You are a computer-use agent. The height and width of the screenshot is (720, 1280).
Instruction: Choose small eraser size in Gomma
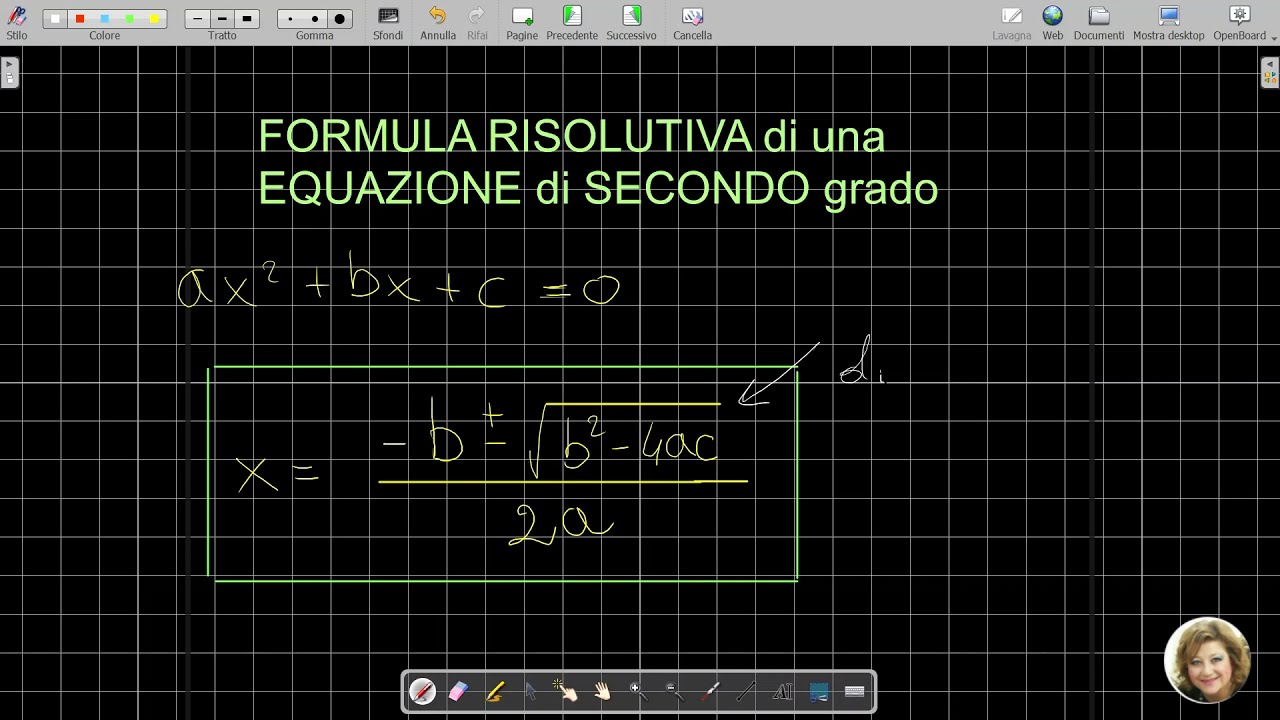pos(290,18)
